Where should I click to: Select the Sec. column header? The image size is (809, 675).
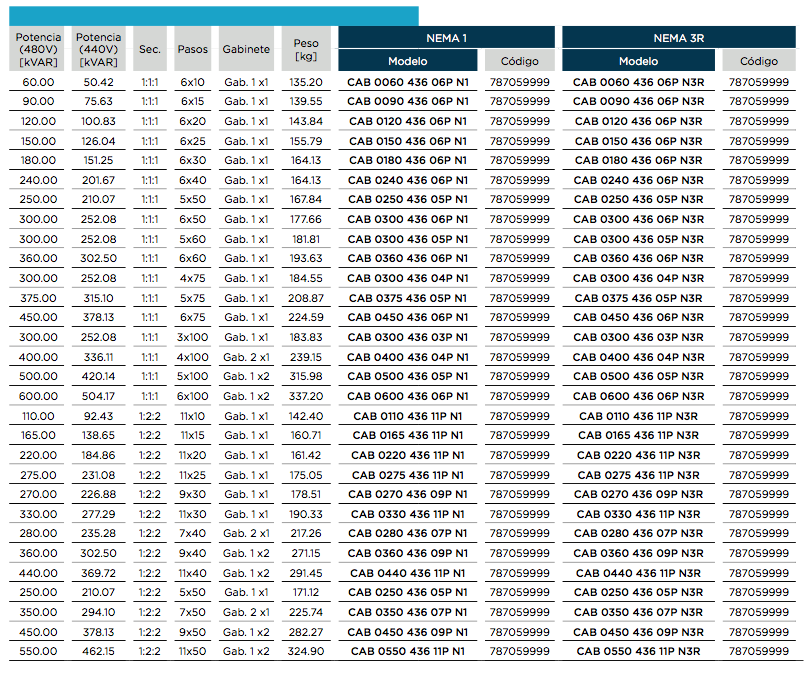click(x=150, y=49)
